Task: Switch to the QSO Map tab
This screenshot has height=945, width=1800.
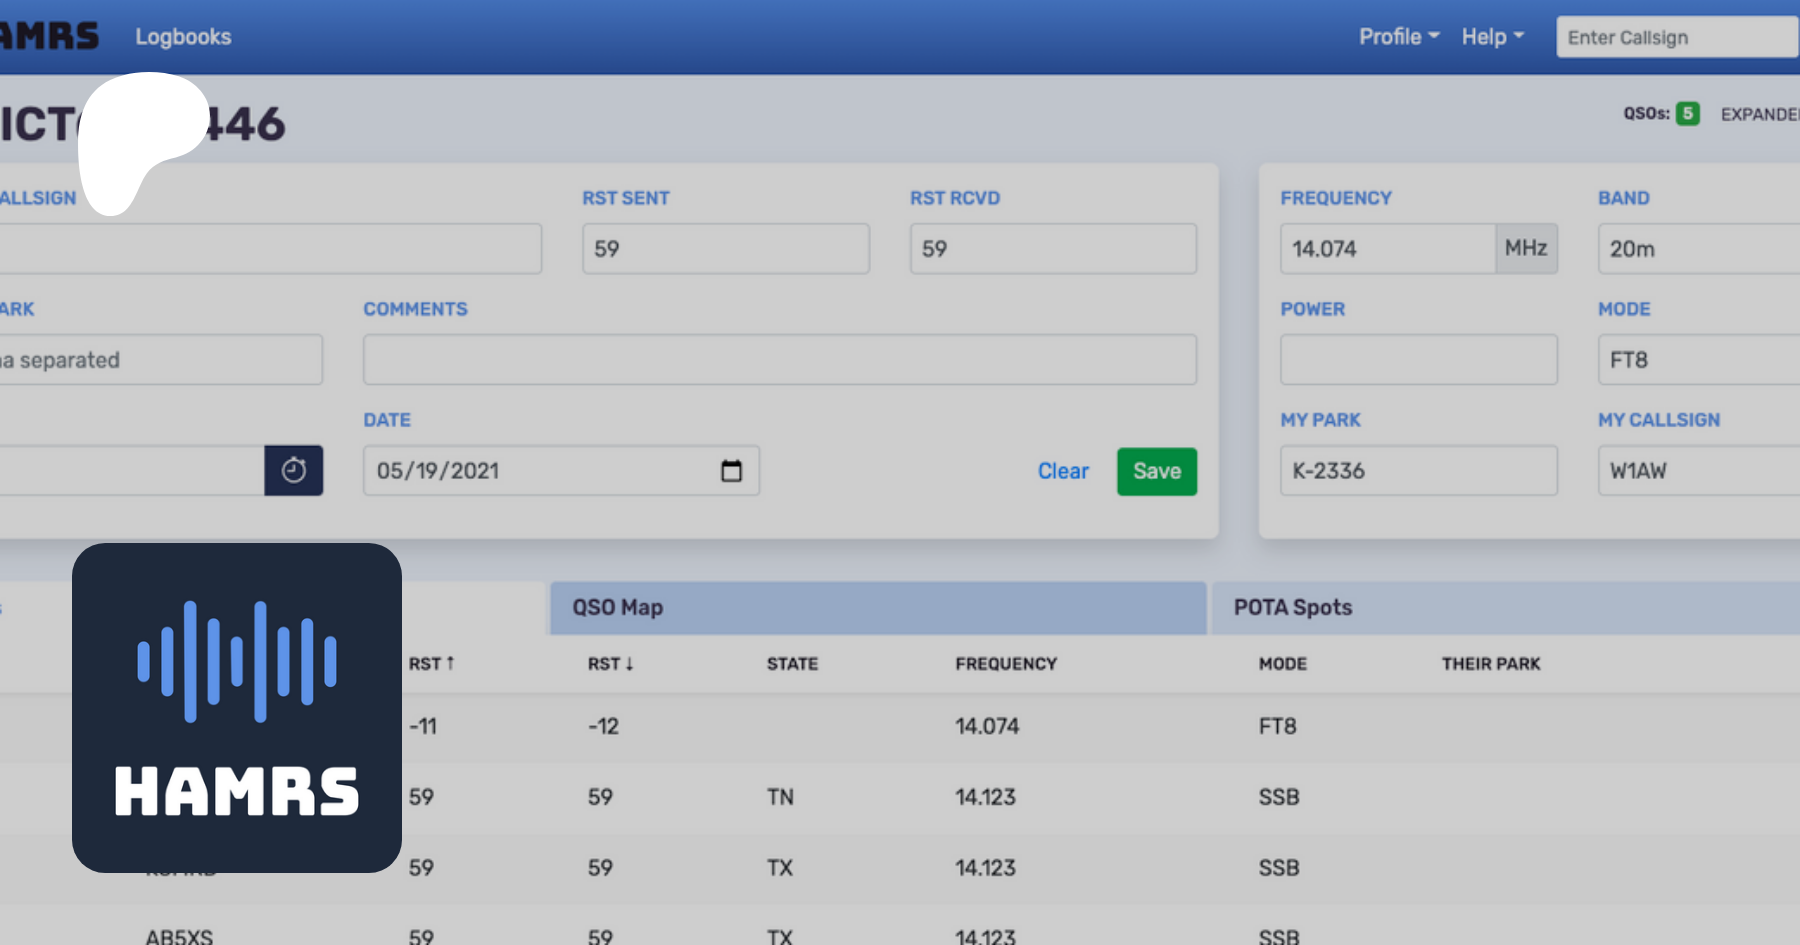Action: click(877, 608)
